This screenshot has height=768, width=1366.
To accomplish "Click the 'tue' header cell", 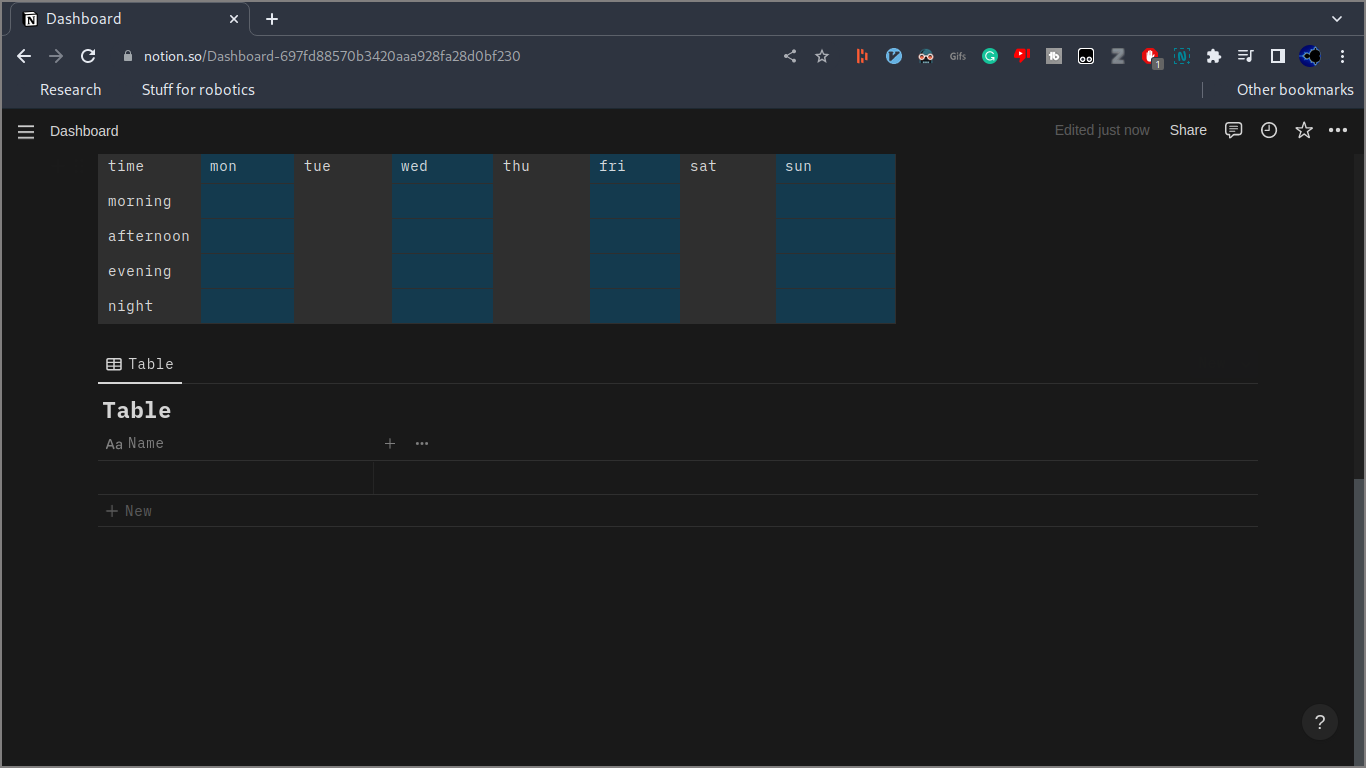I will [x=343, y=167].
